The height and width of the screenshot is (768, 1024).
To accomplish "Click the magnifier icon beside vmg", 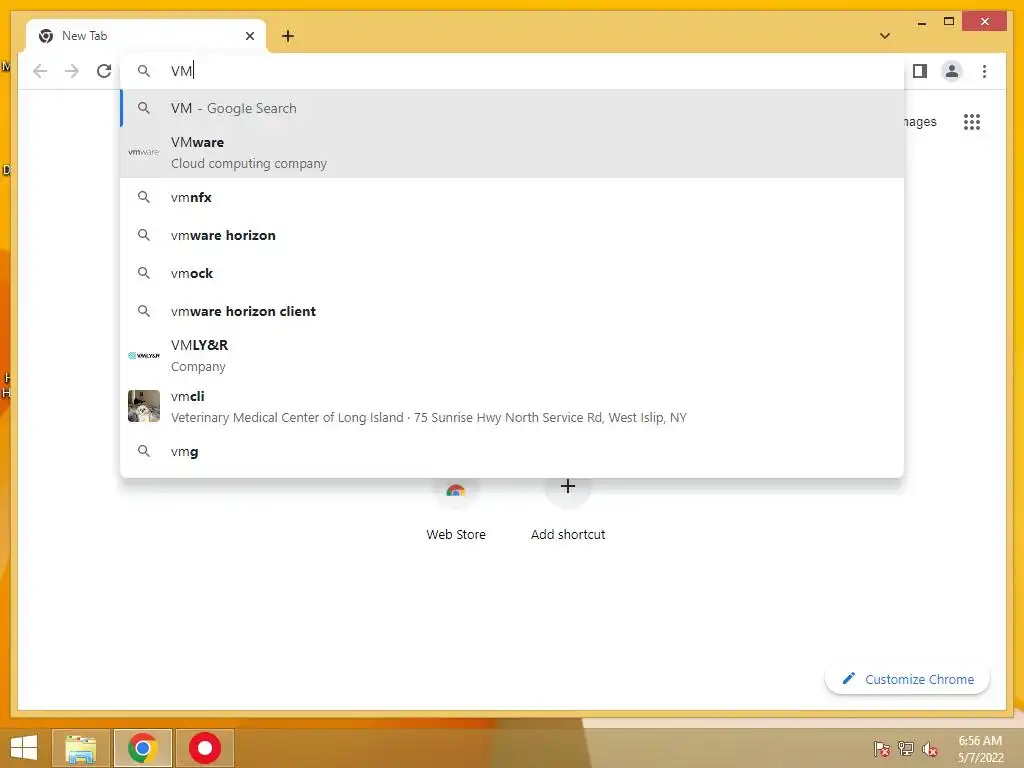I will [144, 451].
